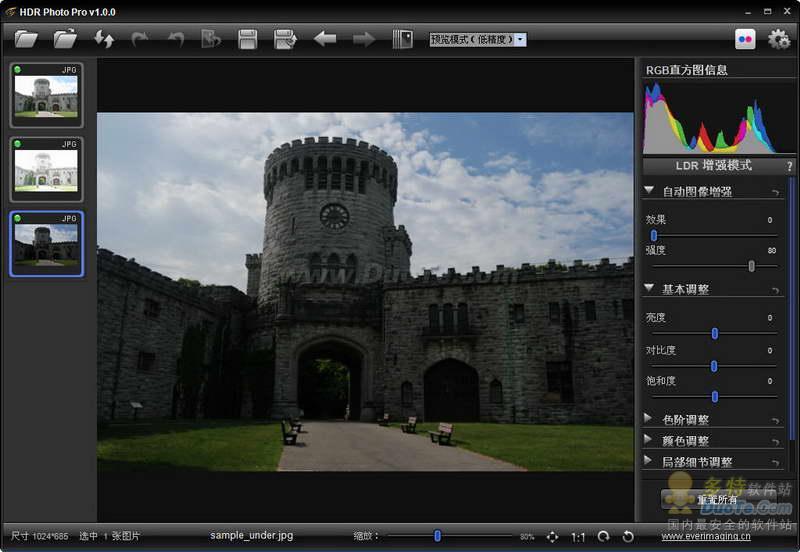The image size is (800, 552).
Task: Save image with floppy disk icon
Action: (x=247, y=39)
